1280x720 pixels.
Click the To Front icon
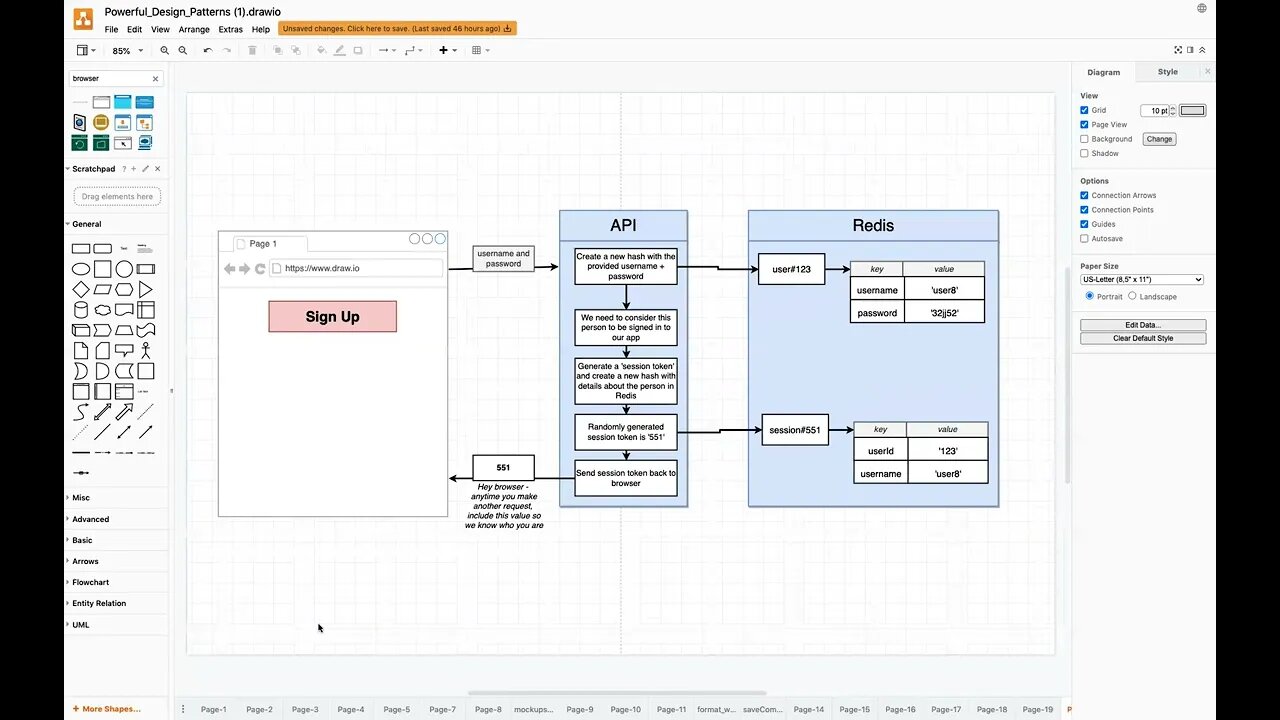click(277, 50)
